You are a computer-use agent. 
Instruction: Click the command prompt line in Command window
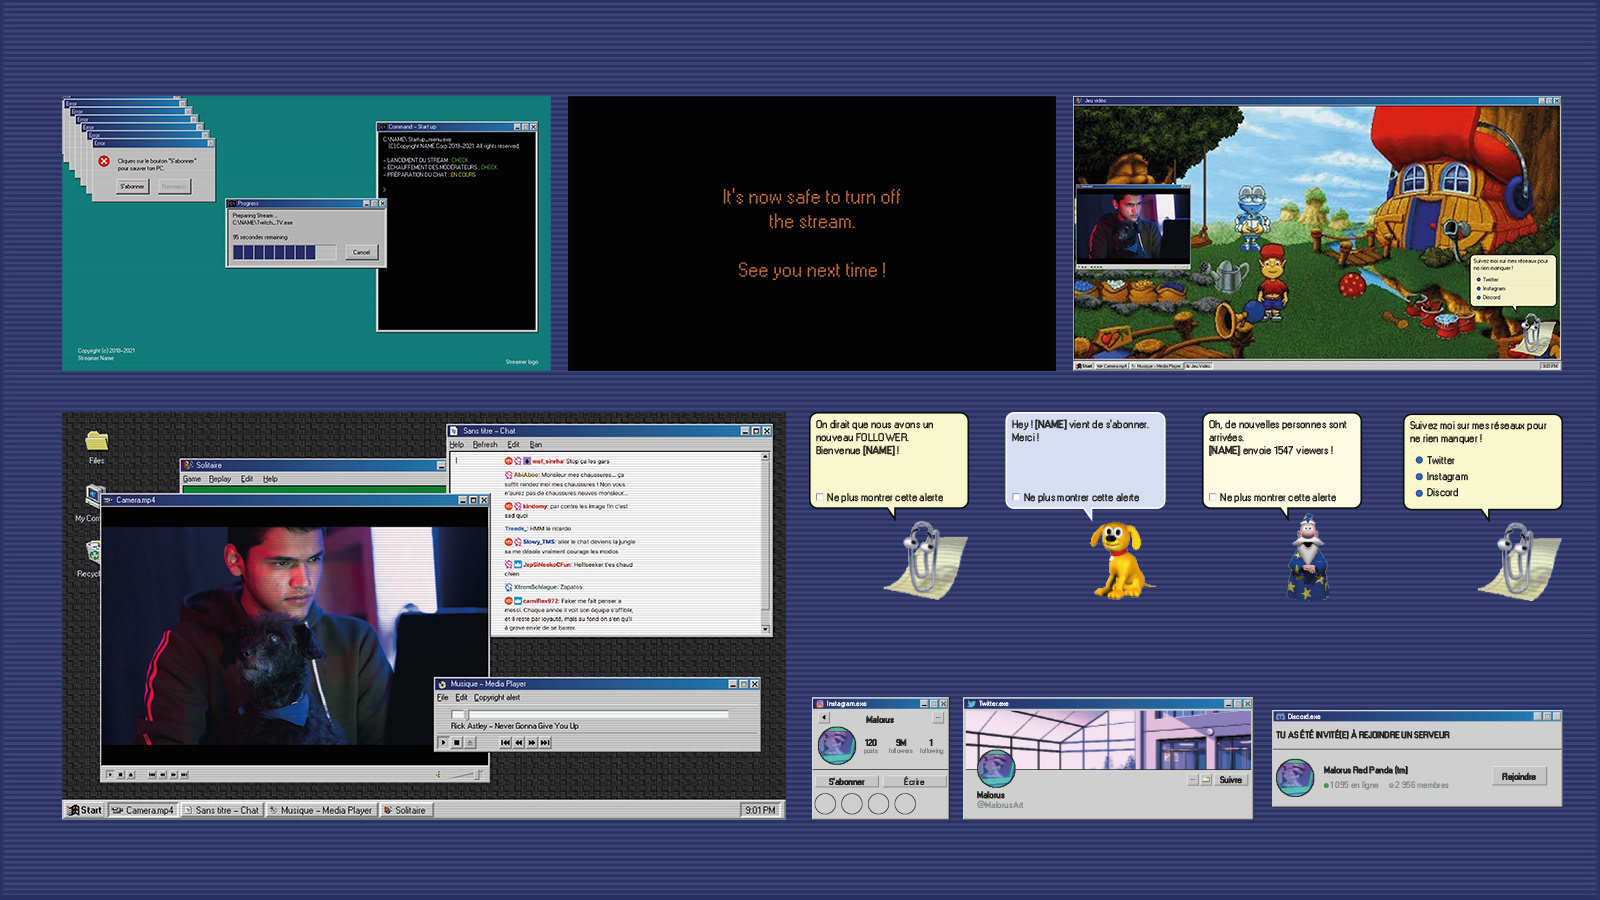pyautogui.click(x=385, y=189)
